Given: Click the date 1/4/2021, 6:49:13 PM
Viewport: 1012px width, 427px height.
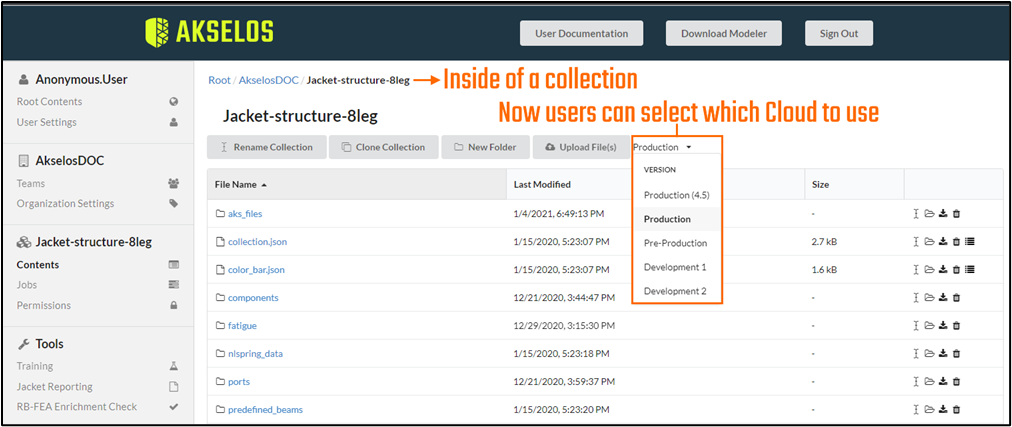Looking at the screenshot, I should click(x=559, y=214).
